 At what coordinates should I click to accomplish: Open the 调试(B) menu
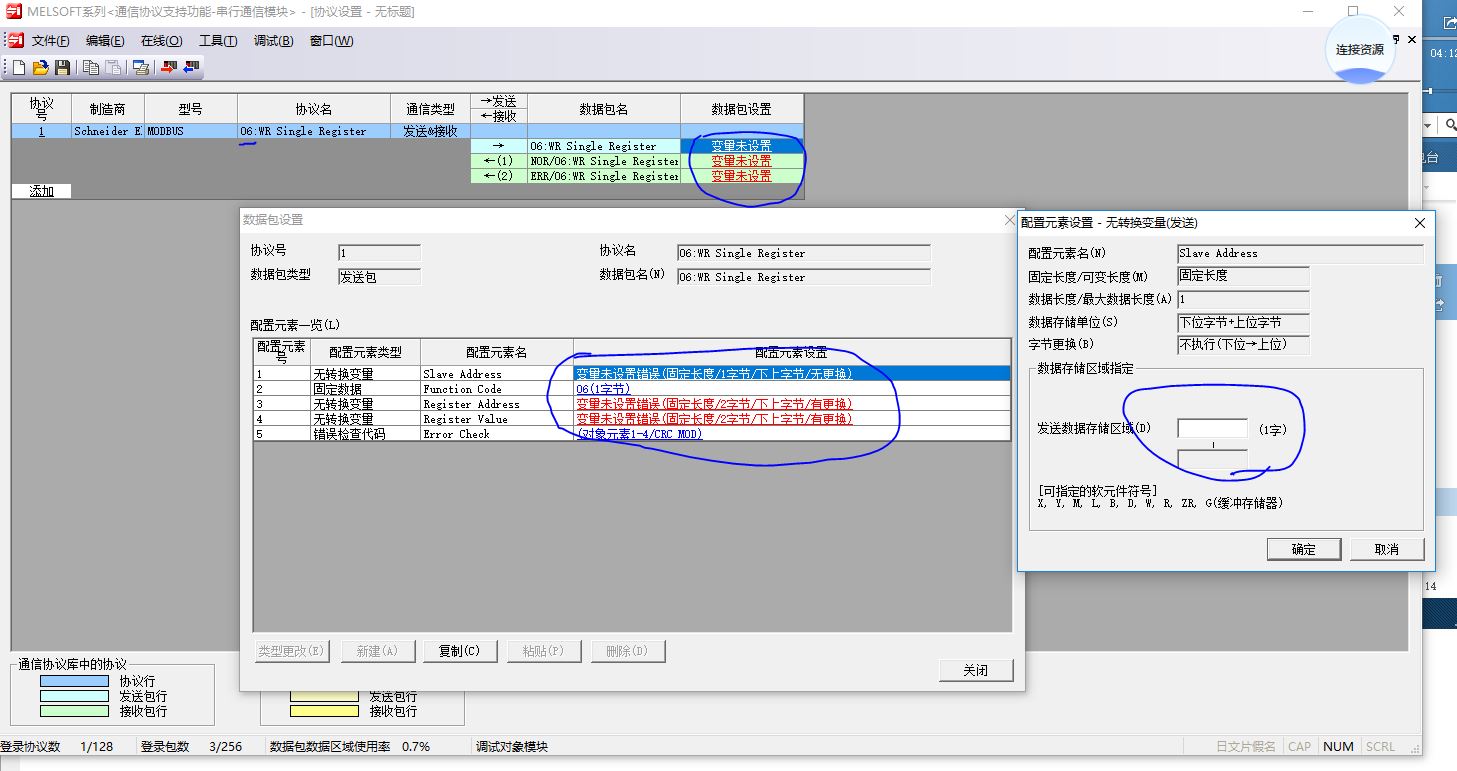[x=273, y=41]
